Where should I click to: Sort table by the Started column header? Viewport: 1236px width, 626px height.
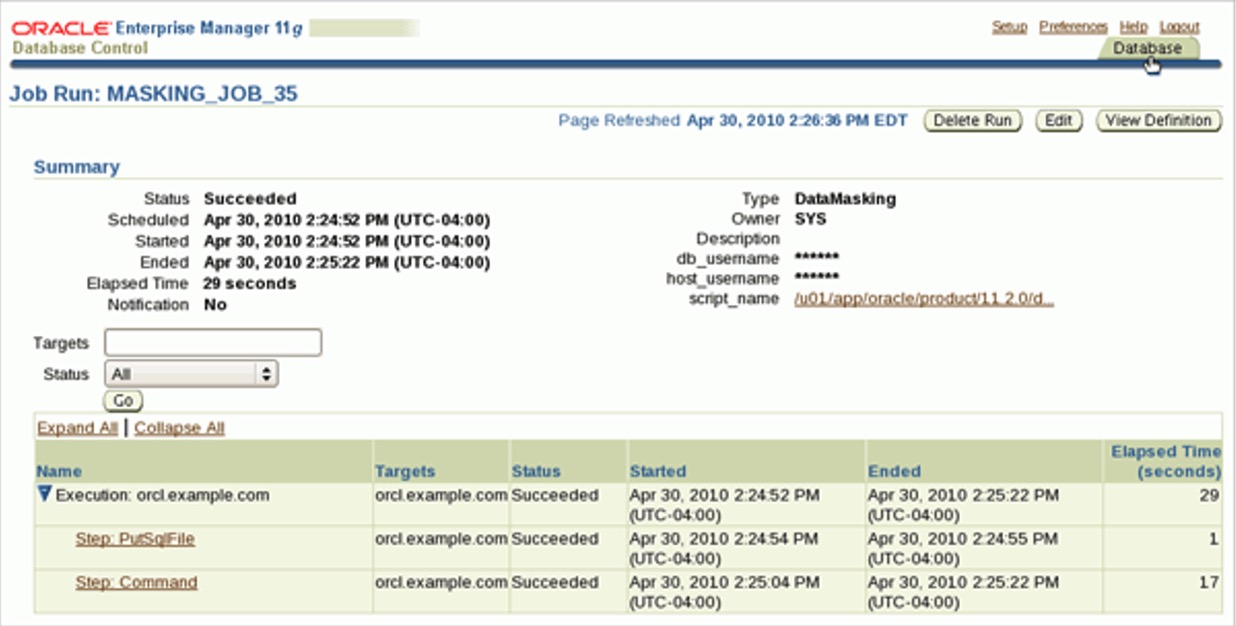[x=657, y=471]
